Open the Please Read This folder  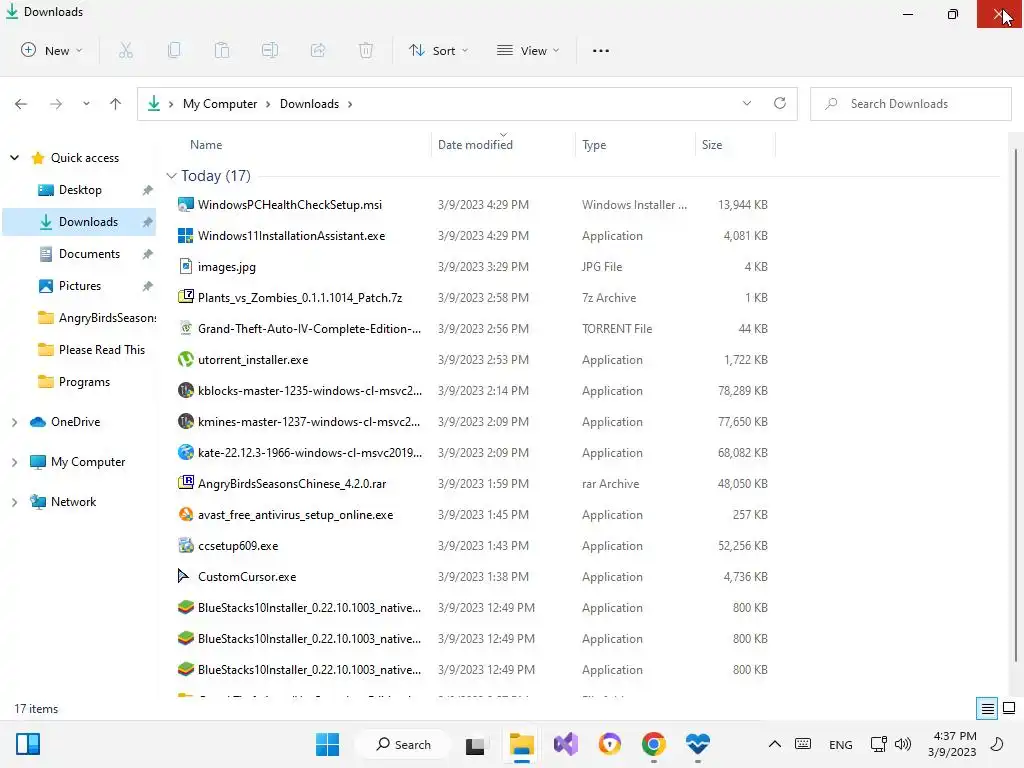point(102,349)
